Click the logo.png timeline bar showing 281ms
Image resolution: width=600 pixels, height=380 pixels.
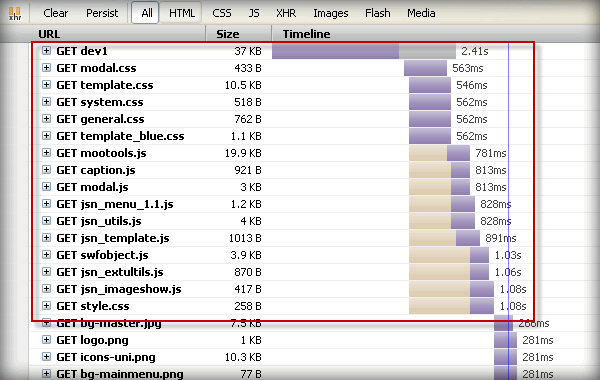pos(505,340)
